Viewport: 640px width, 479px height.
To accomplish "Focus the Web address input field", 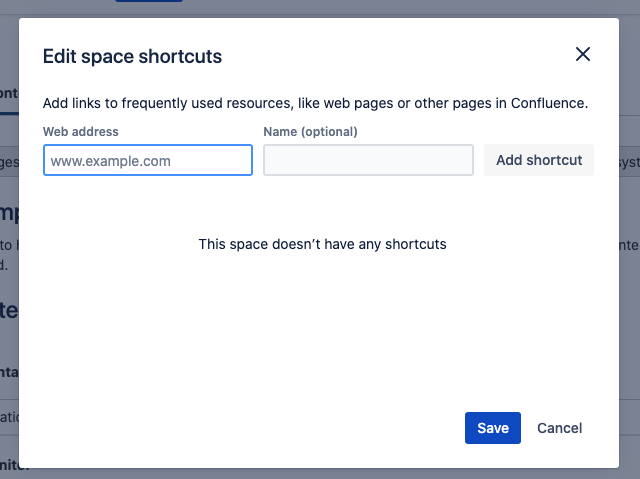I will 148,160.
